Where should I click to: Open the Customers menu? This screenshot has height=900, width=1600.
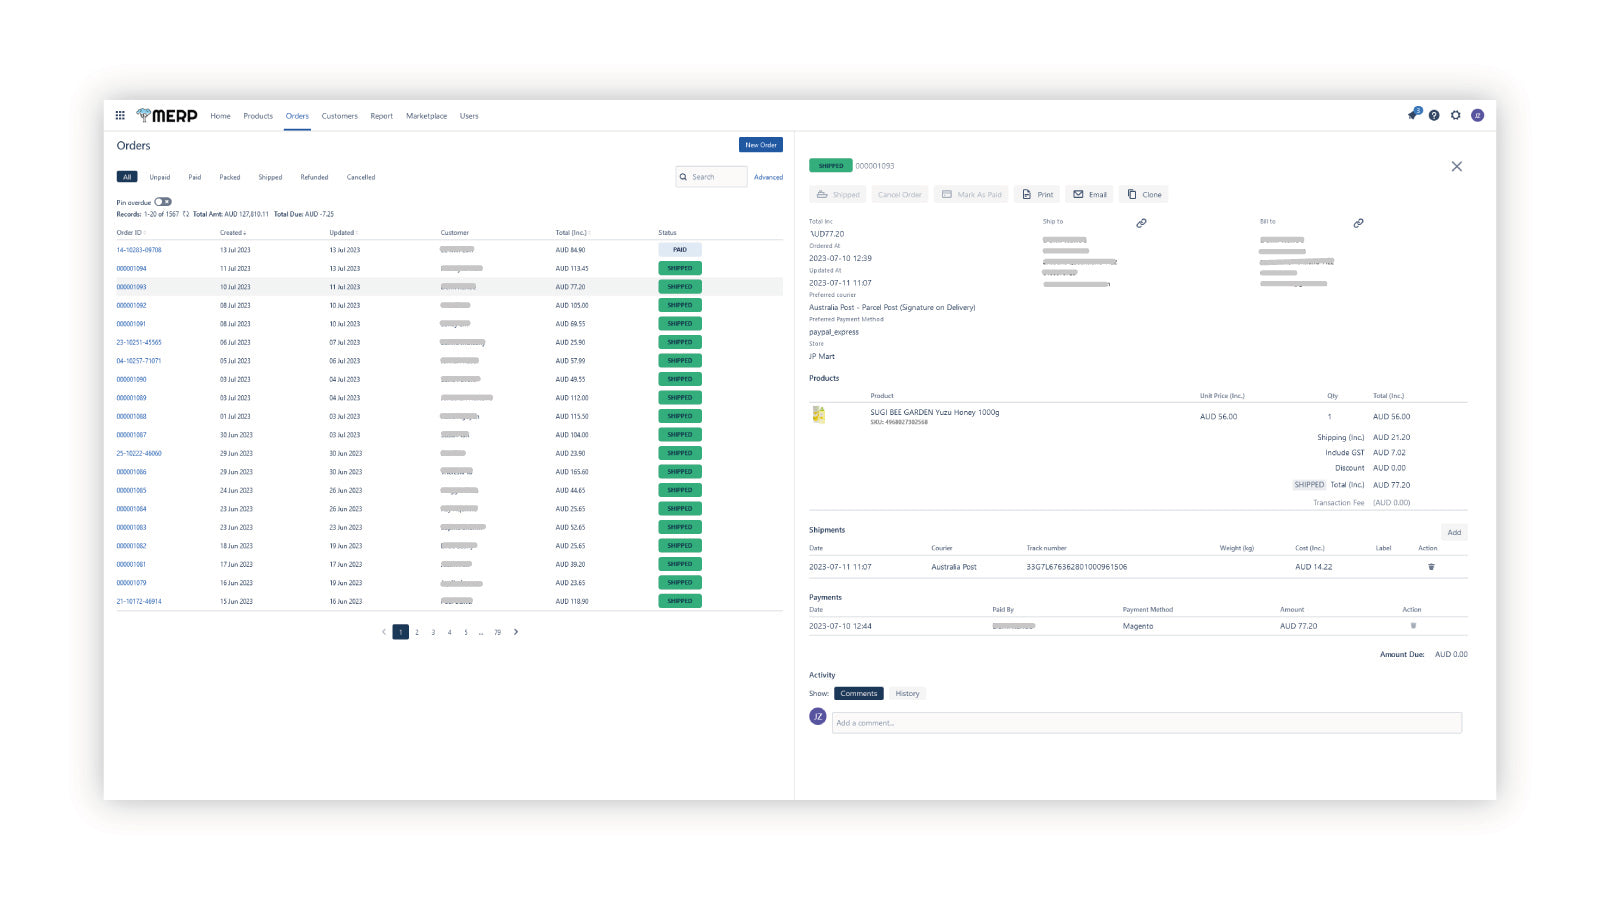tap(339, 116)
